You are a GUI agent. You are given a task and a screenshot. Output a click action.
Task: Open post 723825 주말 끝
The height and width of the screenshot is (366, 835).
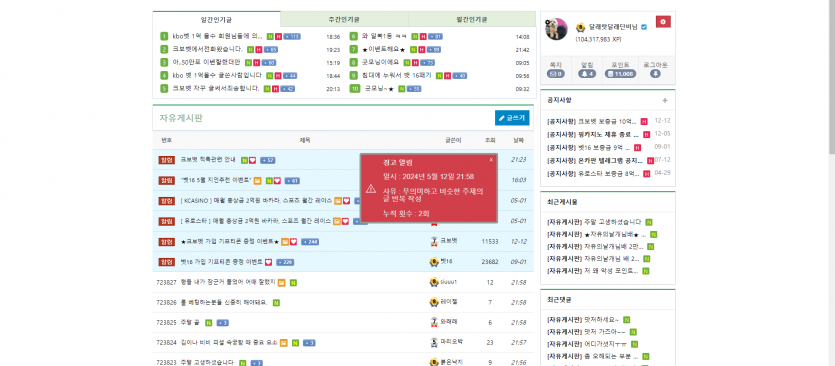pyautogui.click(x=190, y=322)
